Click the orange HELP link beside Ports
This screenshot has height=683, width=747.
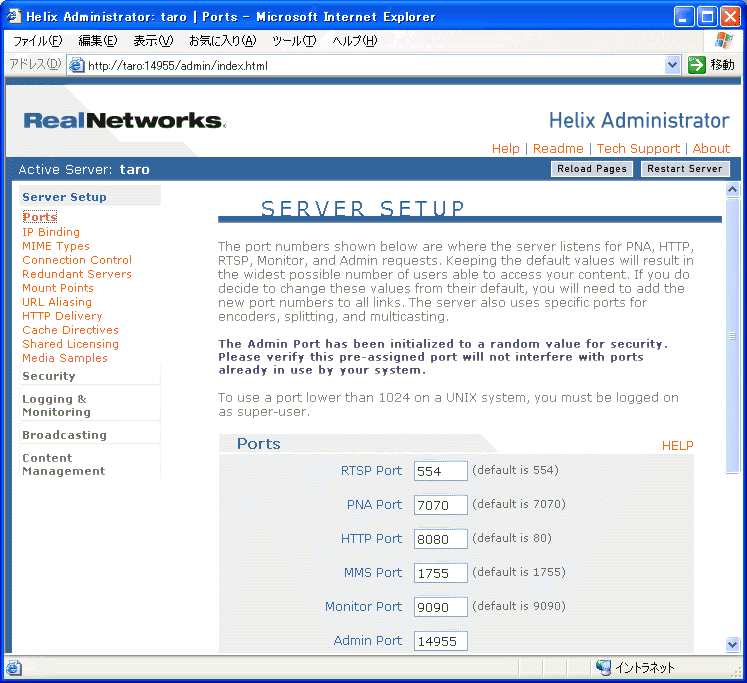[x=677, y=446]
